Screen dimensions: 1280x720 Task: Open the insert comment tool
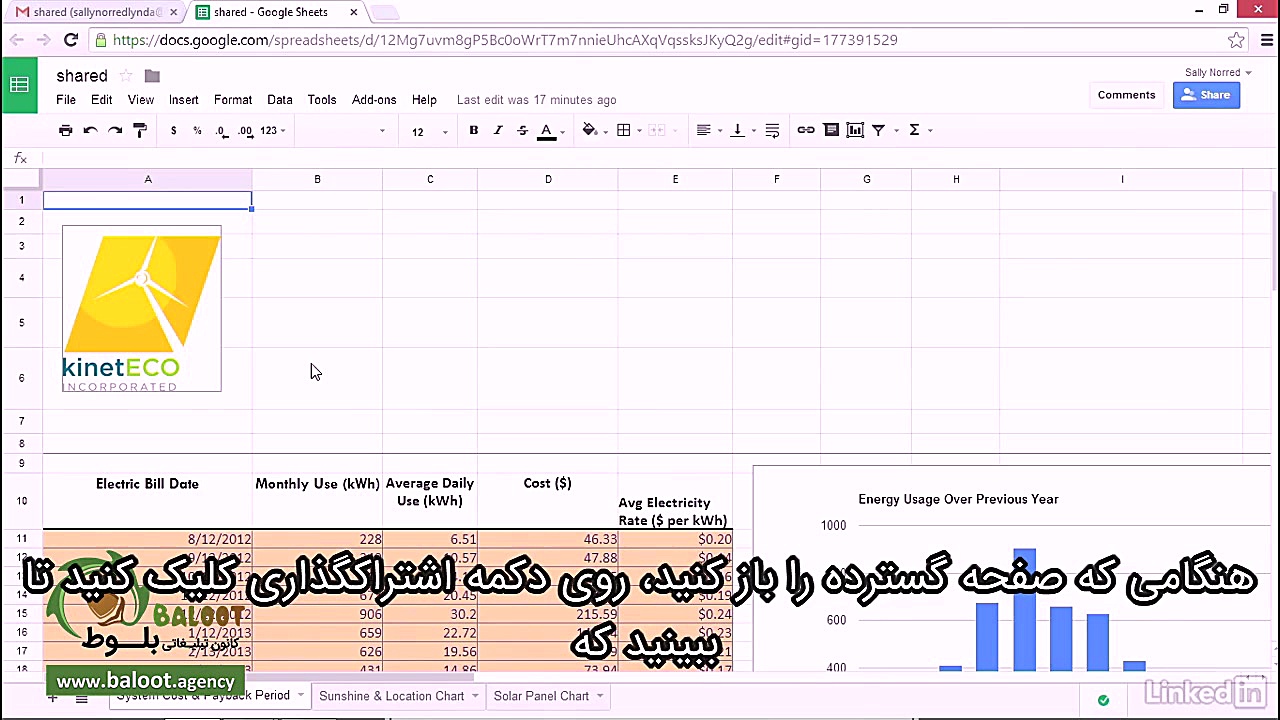pyautogui.click(x=831, y=130)
